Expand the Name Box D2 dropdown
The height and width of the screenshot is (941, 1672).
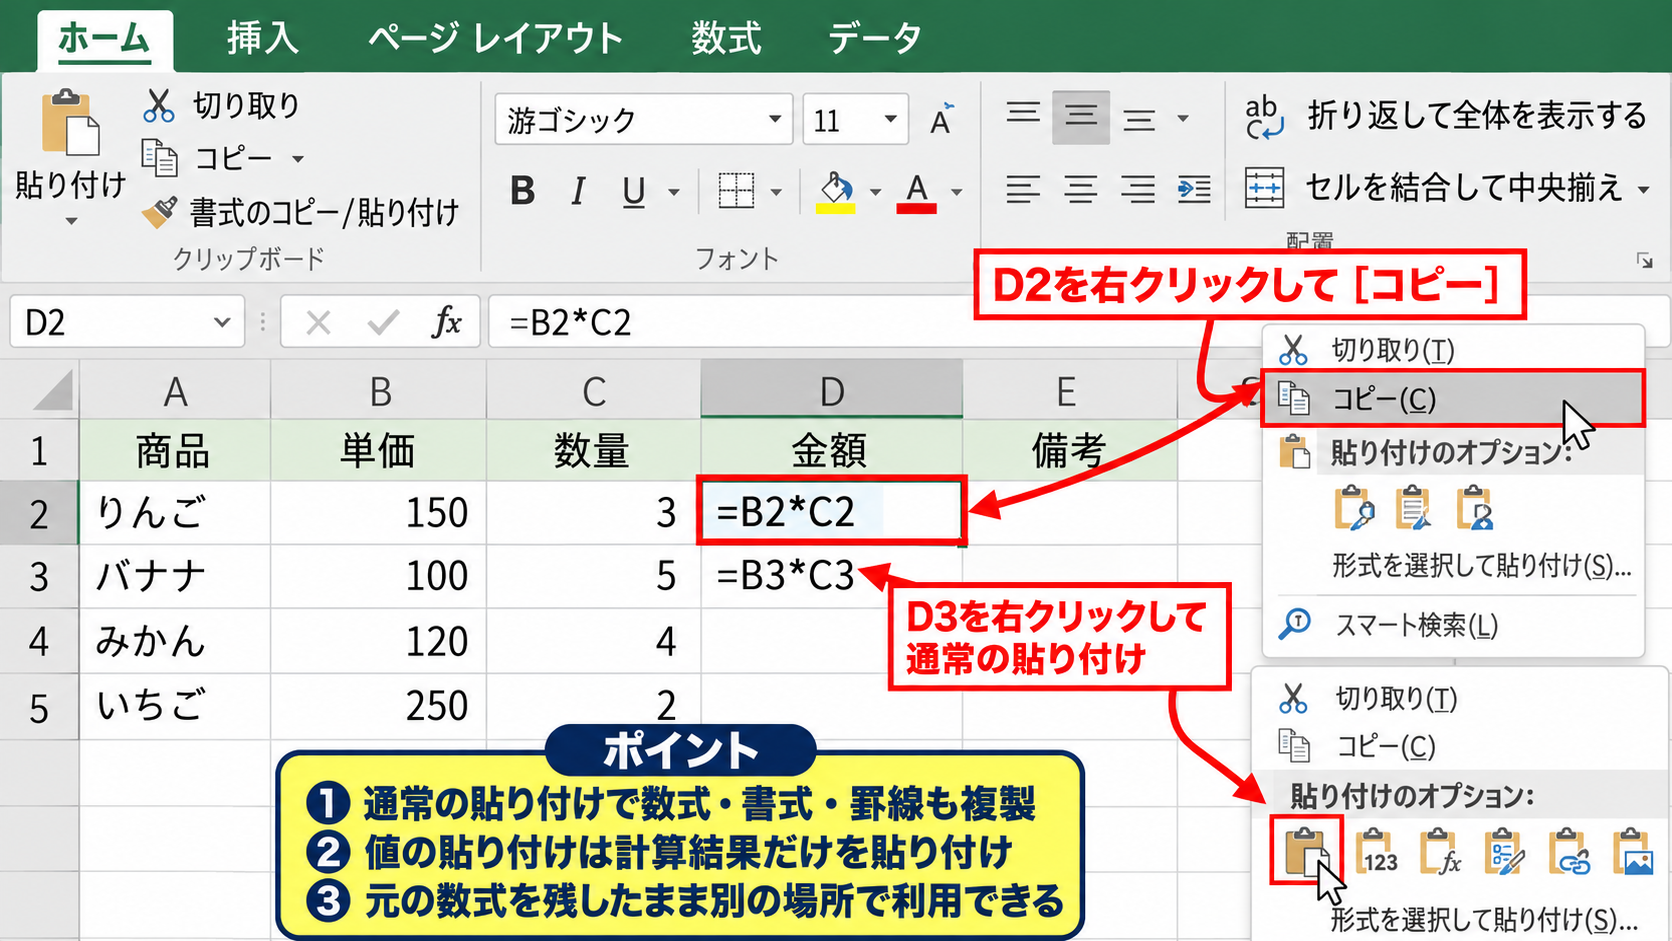click(222, 322)
